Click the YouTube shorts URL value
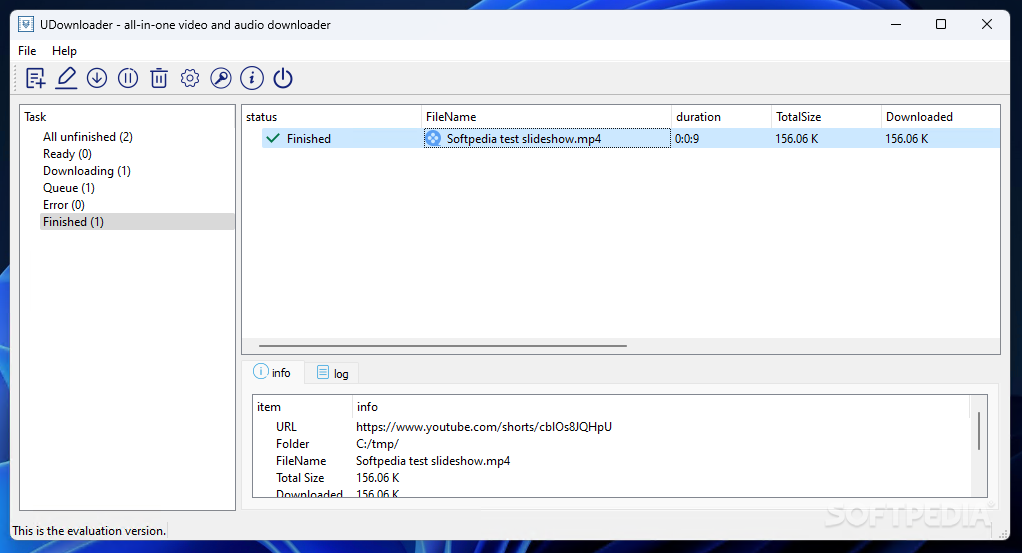Image resolution: width=1022 pixels, height=553 pixels. [484, 426]
